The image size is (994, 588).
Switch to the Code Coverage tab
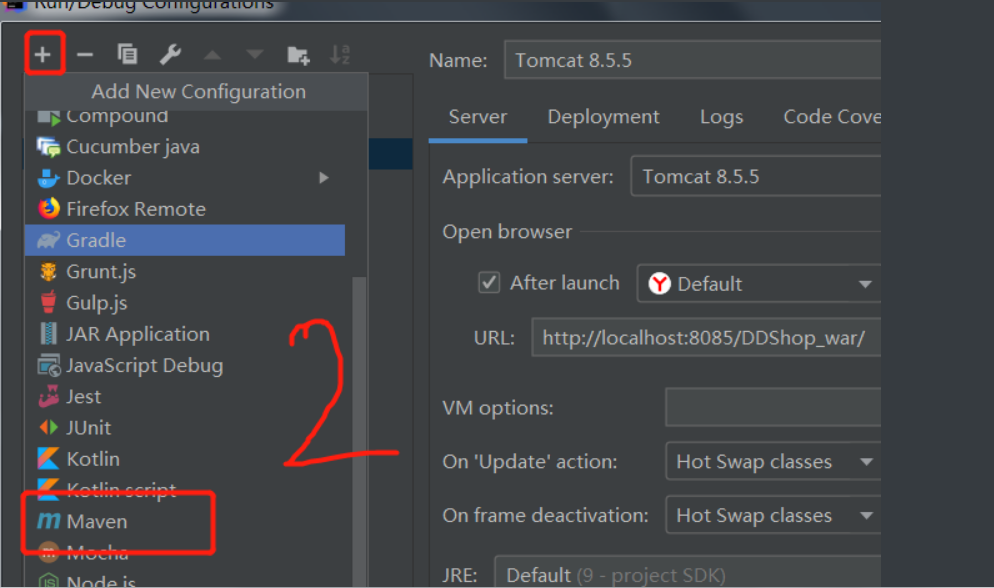tap(832, 117)
